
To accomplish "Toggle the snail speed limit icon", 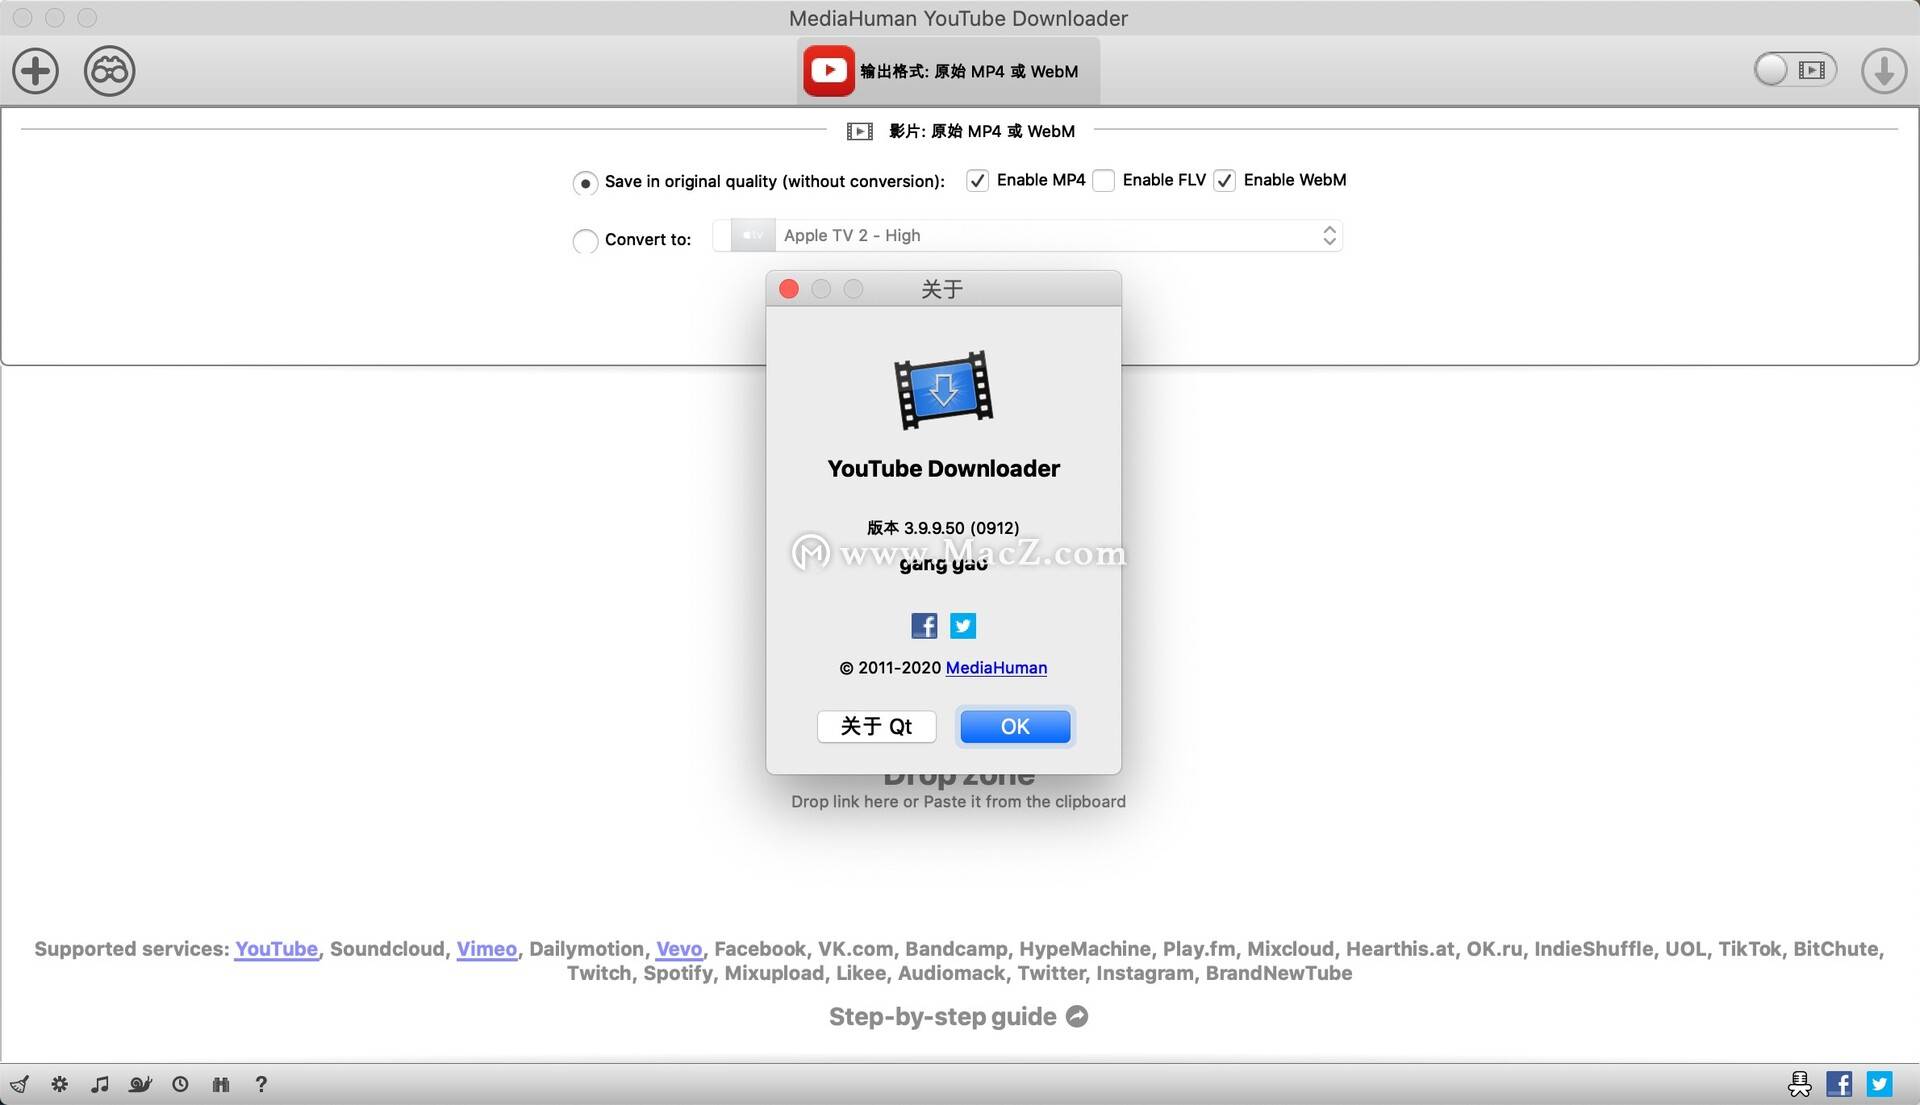I will [x=140, y=1084].
